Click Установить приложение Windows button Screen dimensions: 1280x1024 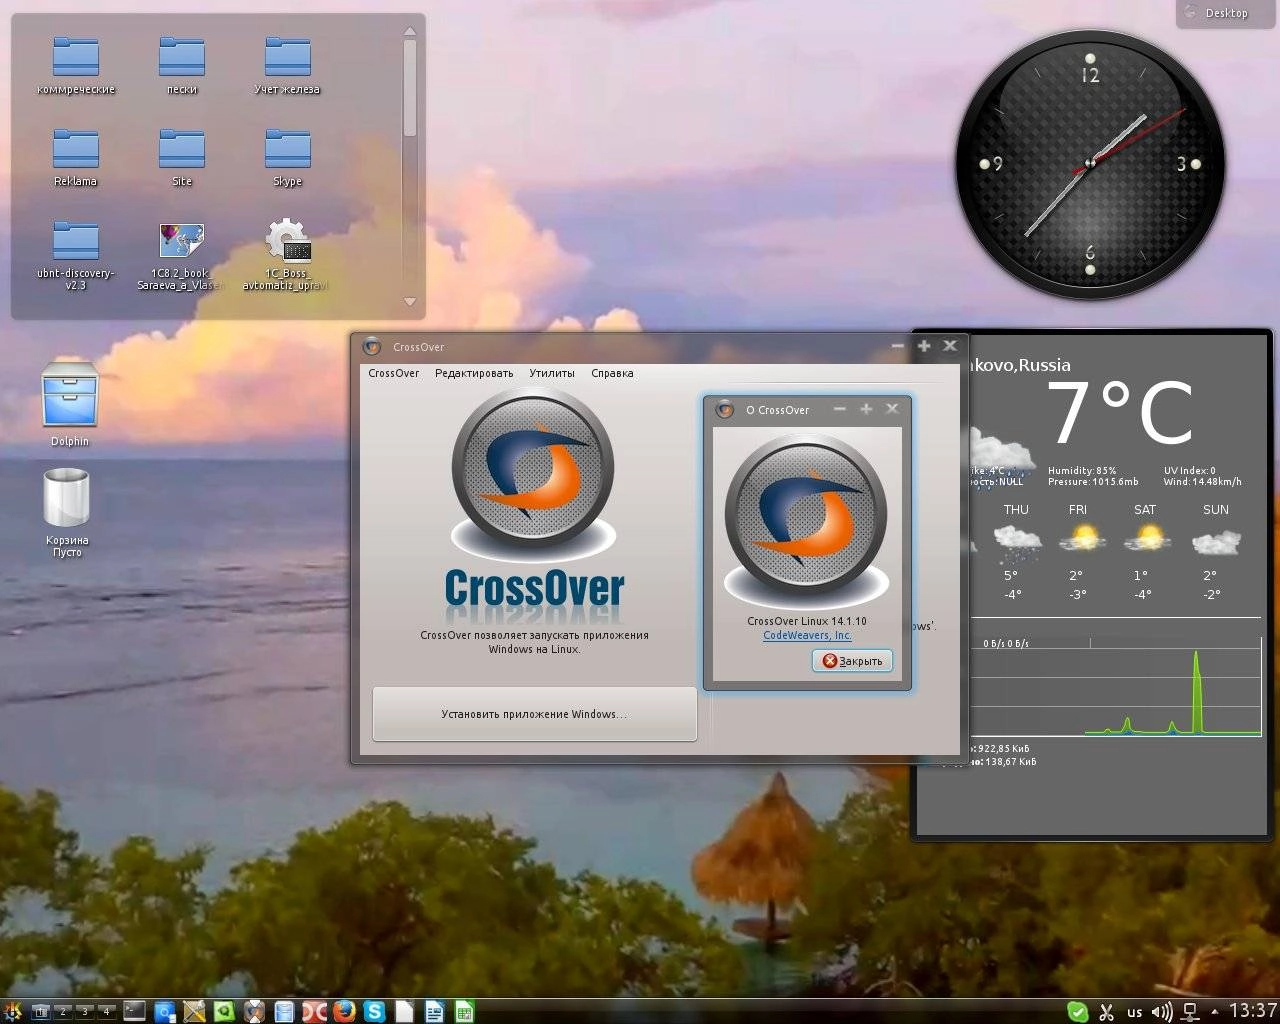pos(534,714)
